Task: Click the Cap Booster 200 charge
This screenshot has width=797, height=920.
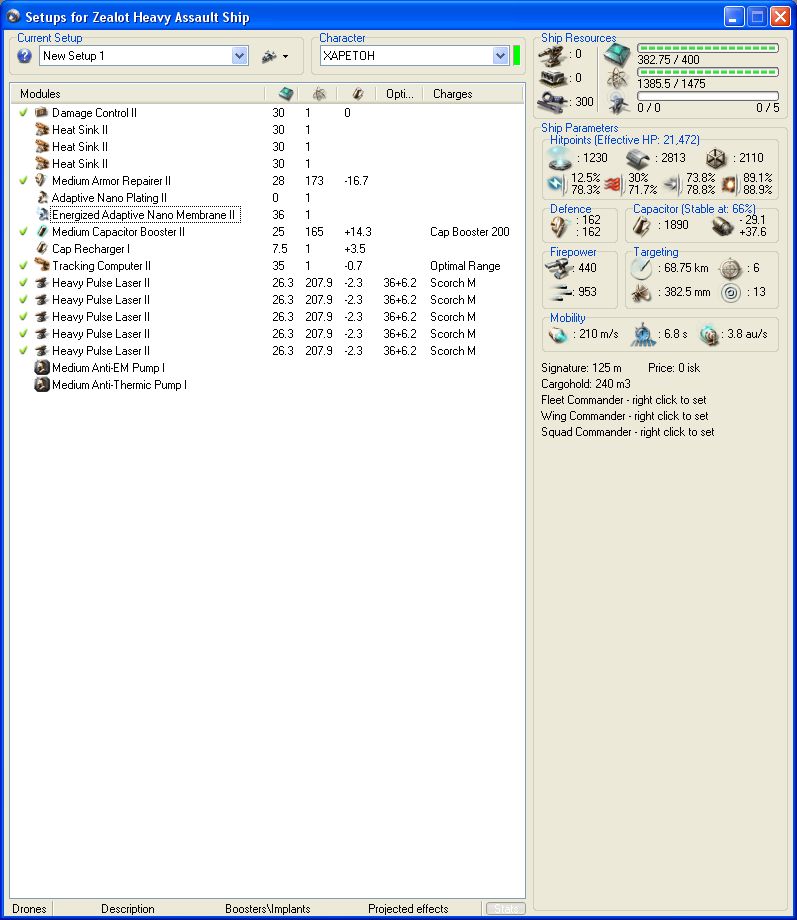Action: [x=470, y=231]
